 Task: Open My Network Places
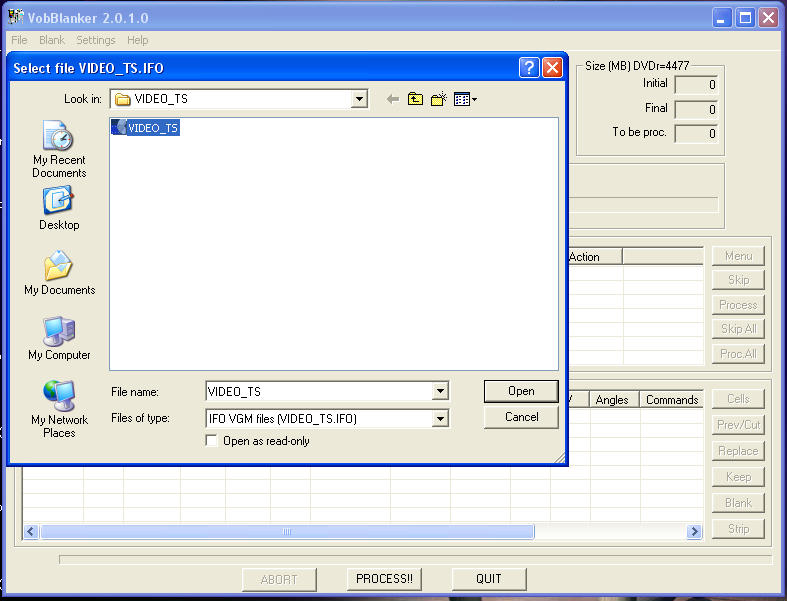pyautogui.click(x=59, y=409)
